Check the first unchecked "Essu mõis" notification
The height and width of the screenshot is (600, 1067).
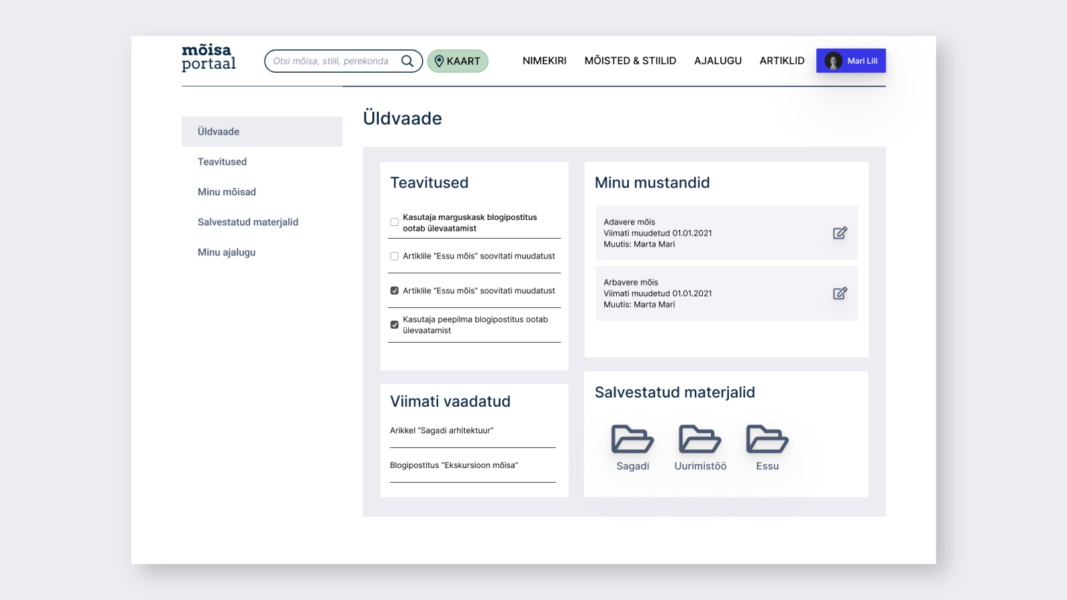(x=394, y=256)
